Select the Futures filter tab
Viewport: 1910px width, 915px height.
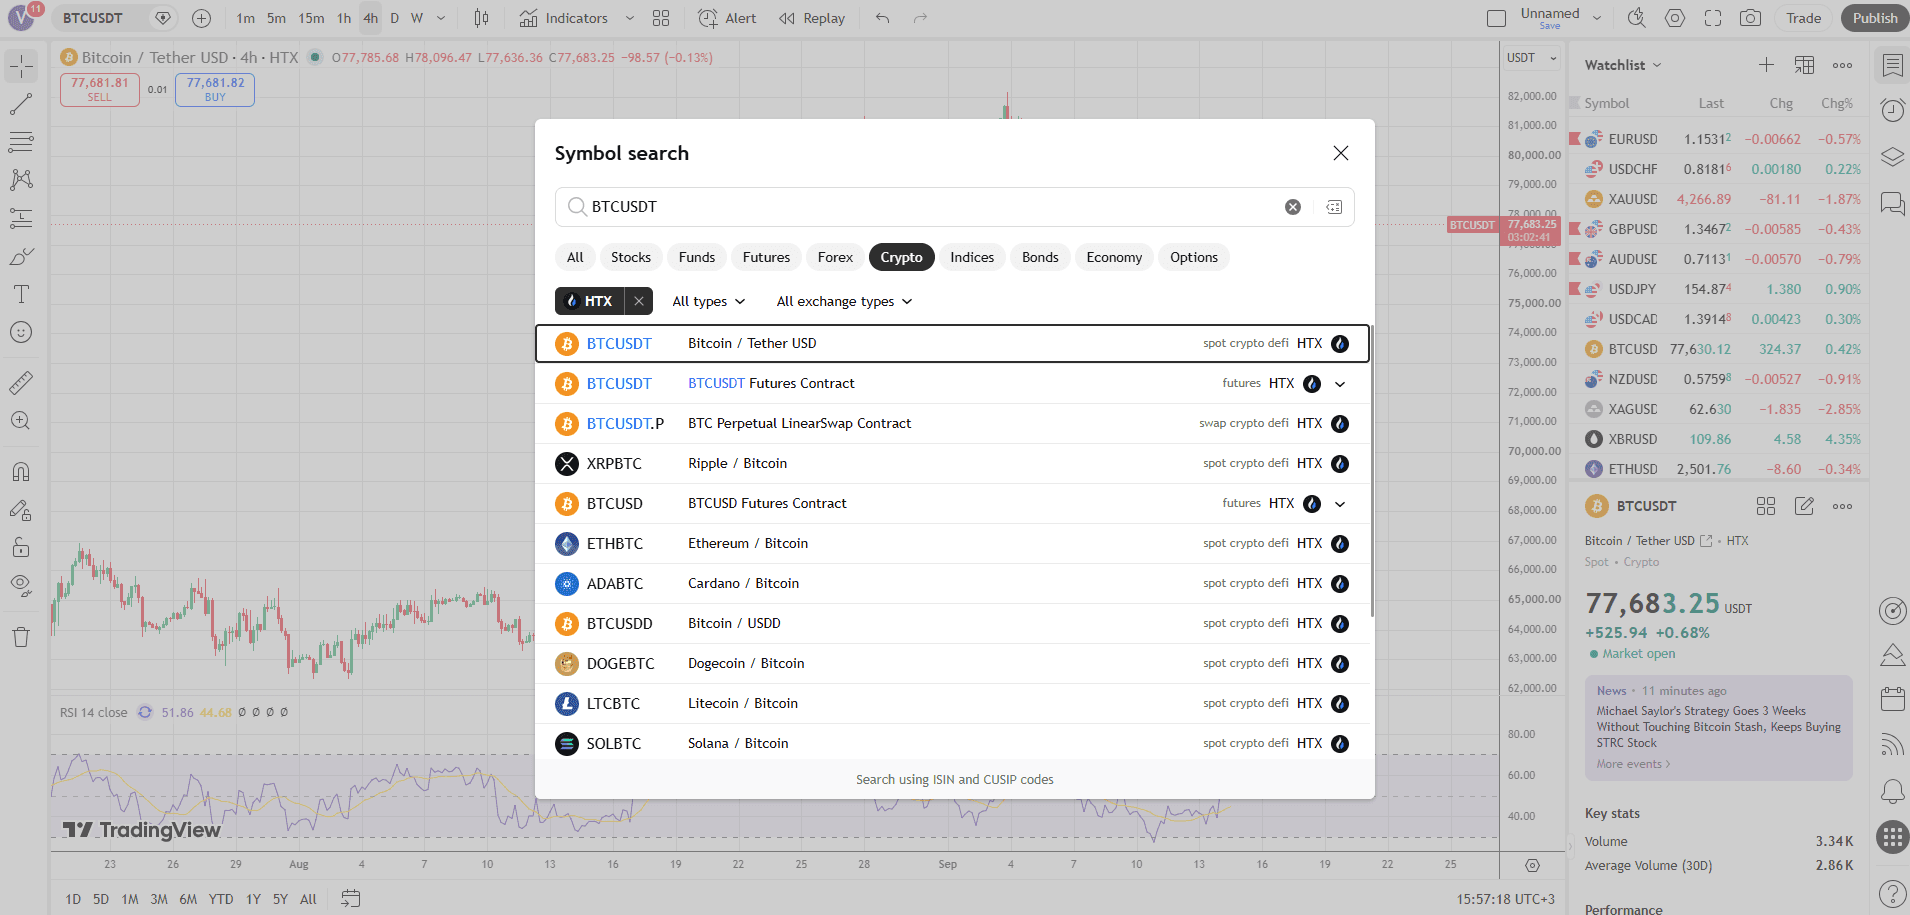pyautogui.click(x=766, y=257)
